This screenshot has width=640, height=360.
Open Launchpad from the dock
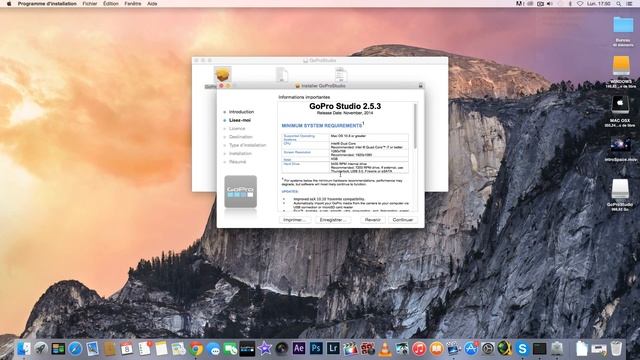(x=41, y=348)
